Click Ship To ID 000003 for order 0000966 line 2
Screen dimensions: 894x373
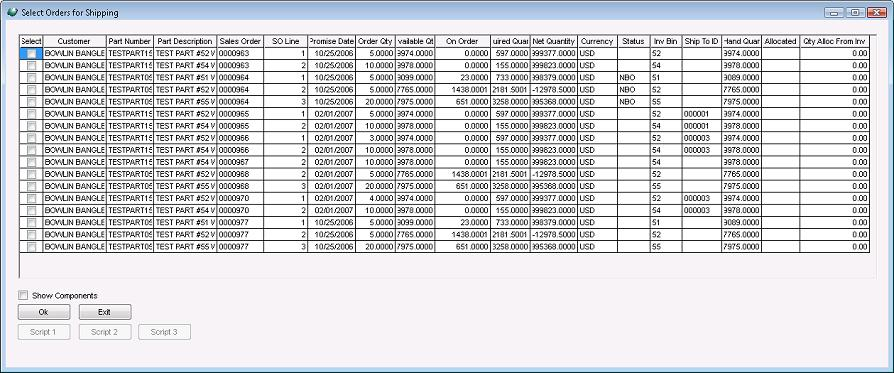[x=702, y=150]
